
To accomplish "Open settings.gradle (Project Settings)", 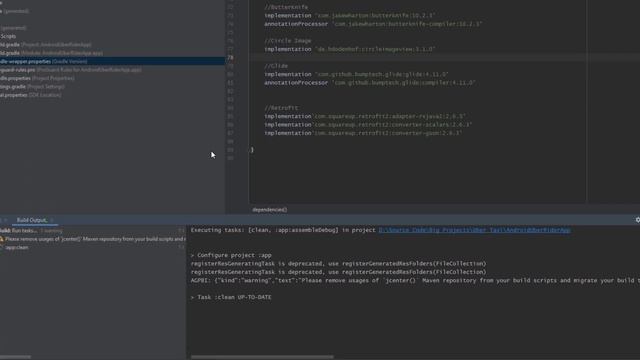I will (32, 87).
